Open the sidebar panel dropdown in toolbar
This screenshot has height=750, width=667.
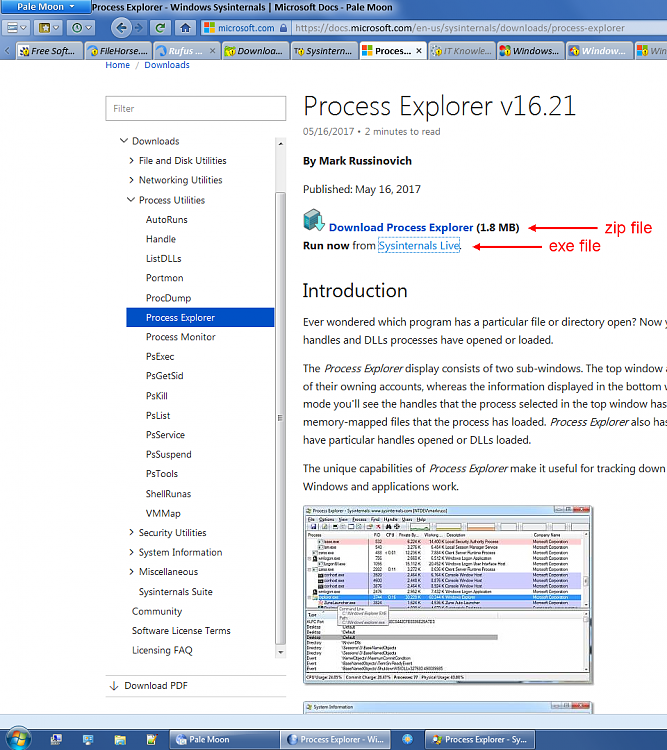click(x=16, y=28)
